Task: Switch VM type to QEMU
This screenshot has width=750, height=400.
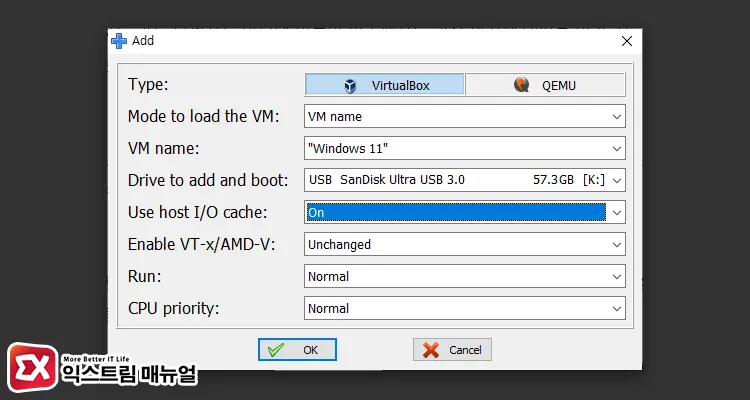Action: (x=545, y=85)
